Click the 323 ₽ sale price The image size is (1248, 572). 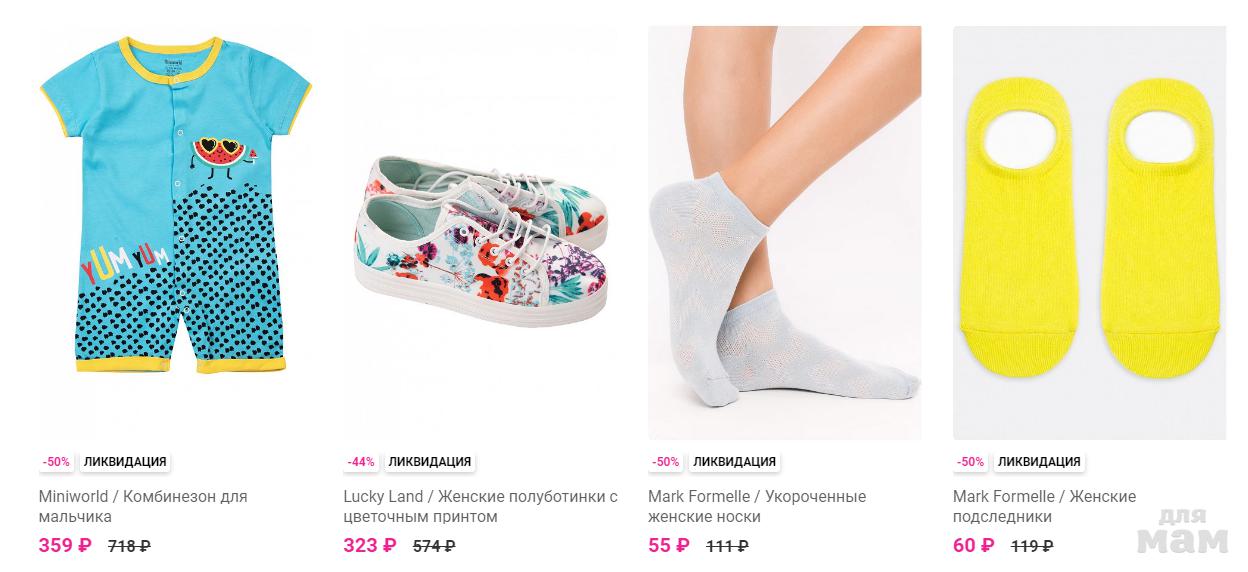[x=370, y=546]
